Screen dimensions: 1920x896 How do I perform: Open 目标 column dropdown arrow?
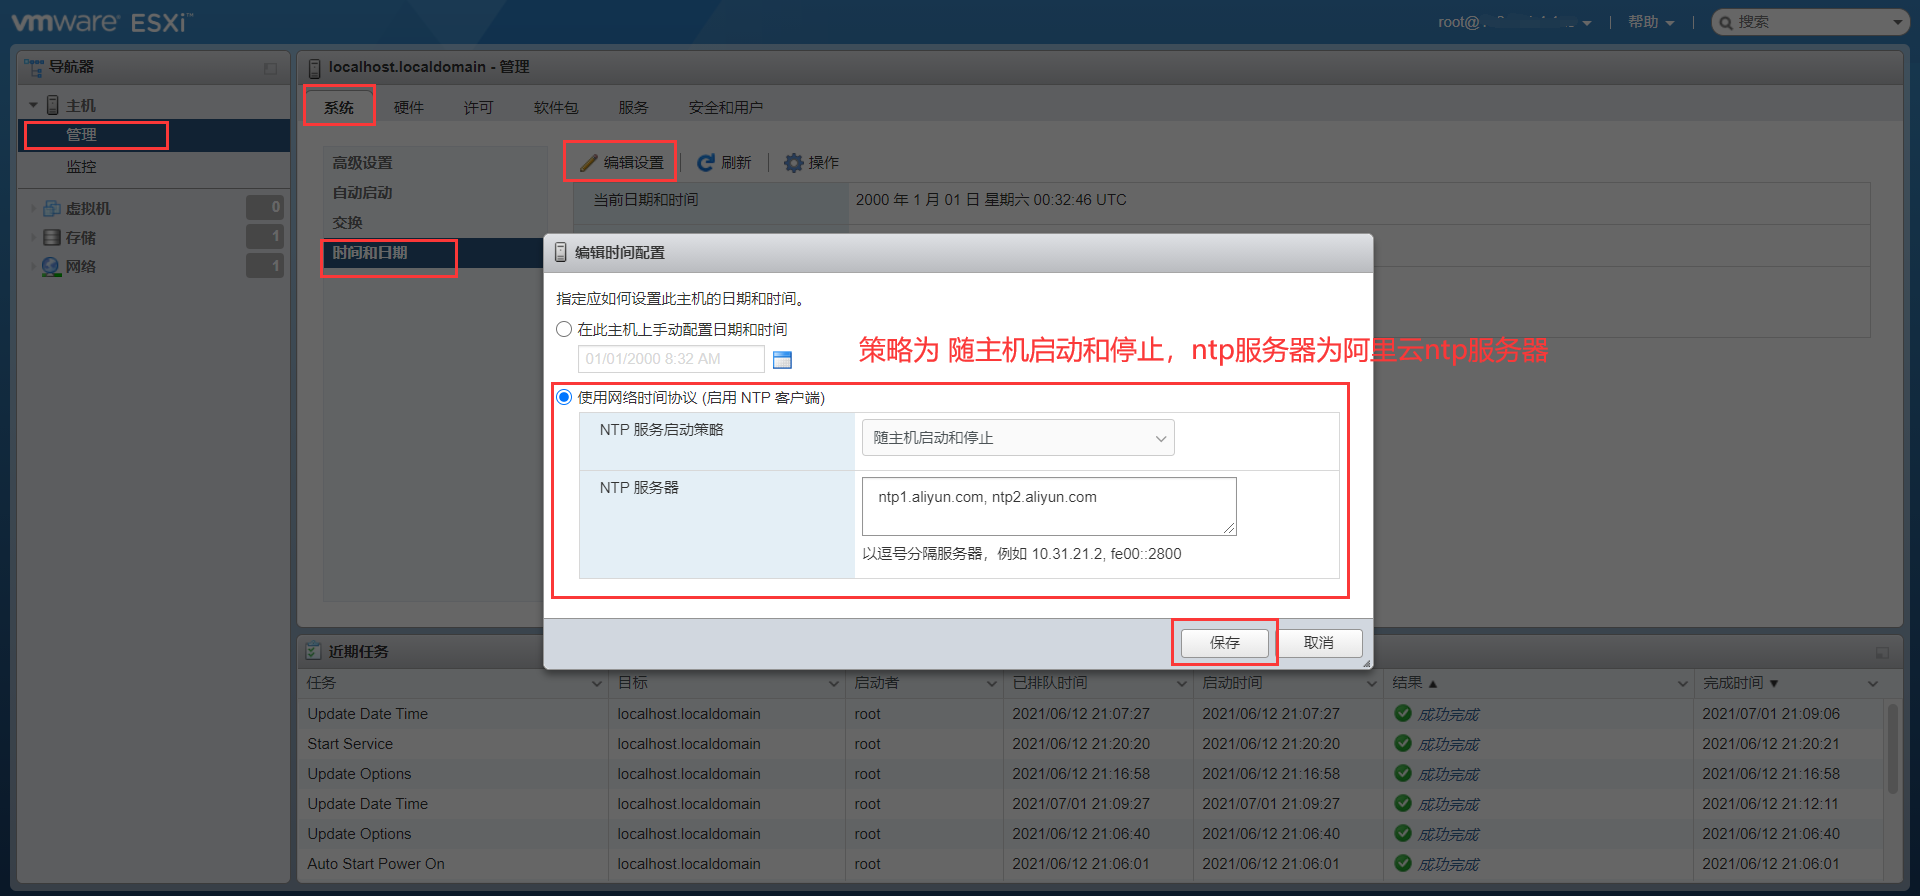click(833, 684)
